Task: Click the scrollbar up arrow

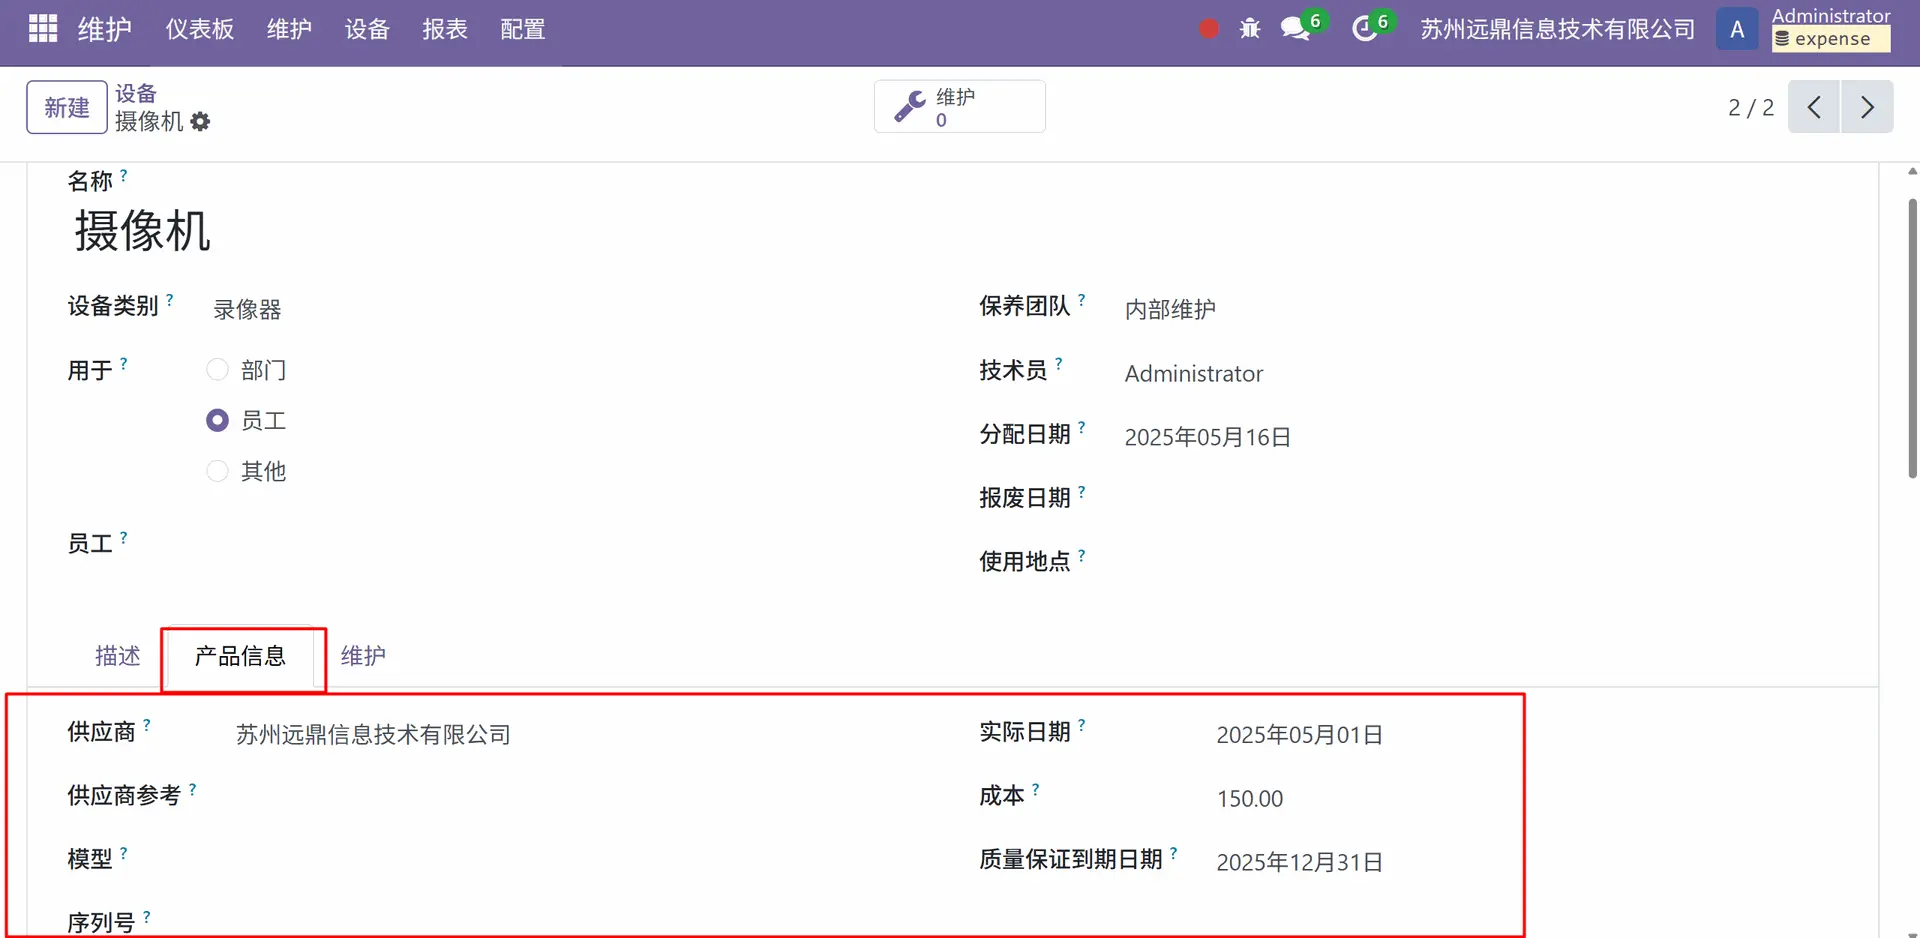Action: tap(1912, 172)
